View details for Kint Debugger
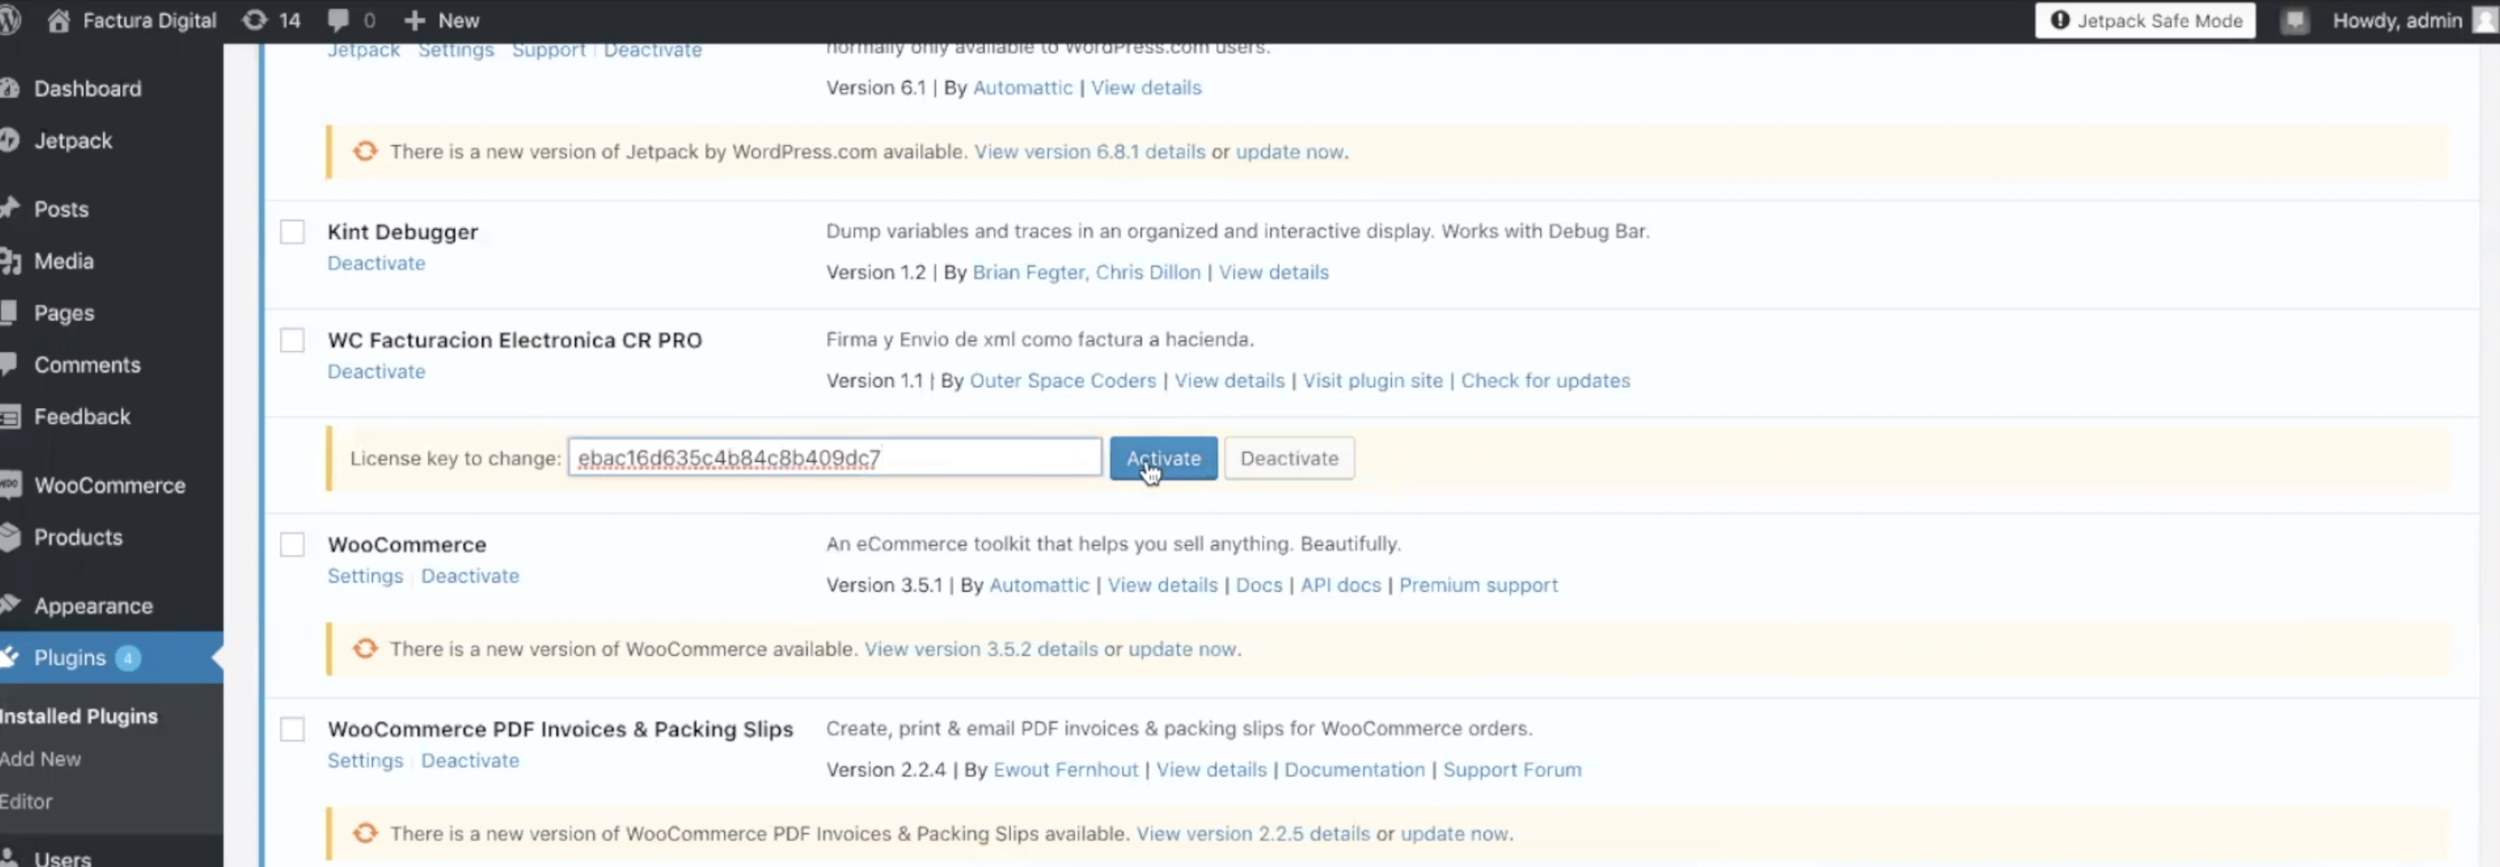 (x=1274, y=272)
